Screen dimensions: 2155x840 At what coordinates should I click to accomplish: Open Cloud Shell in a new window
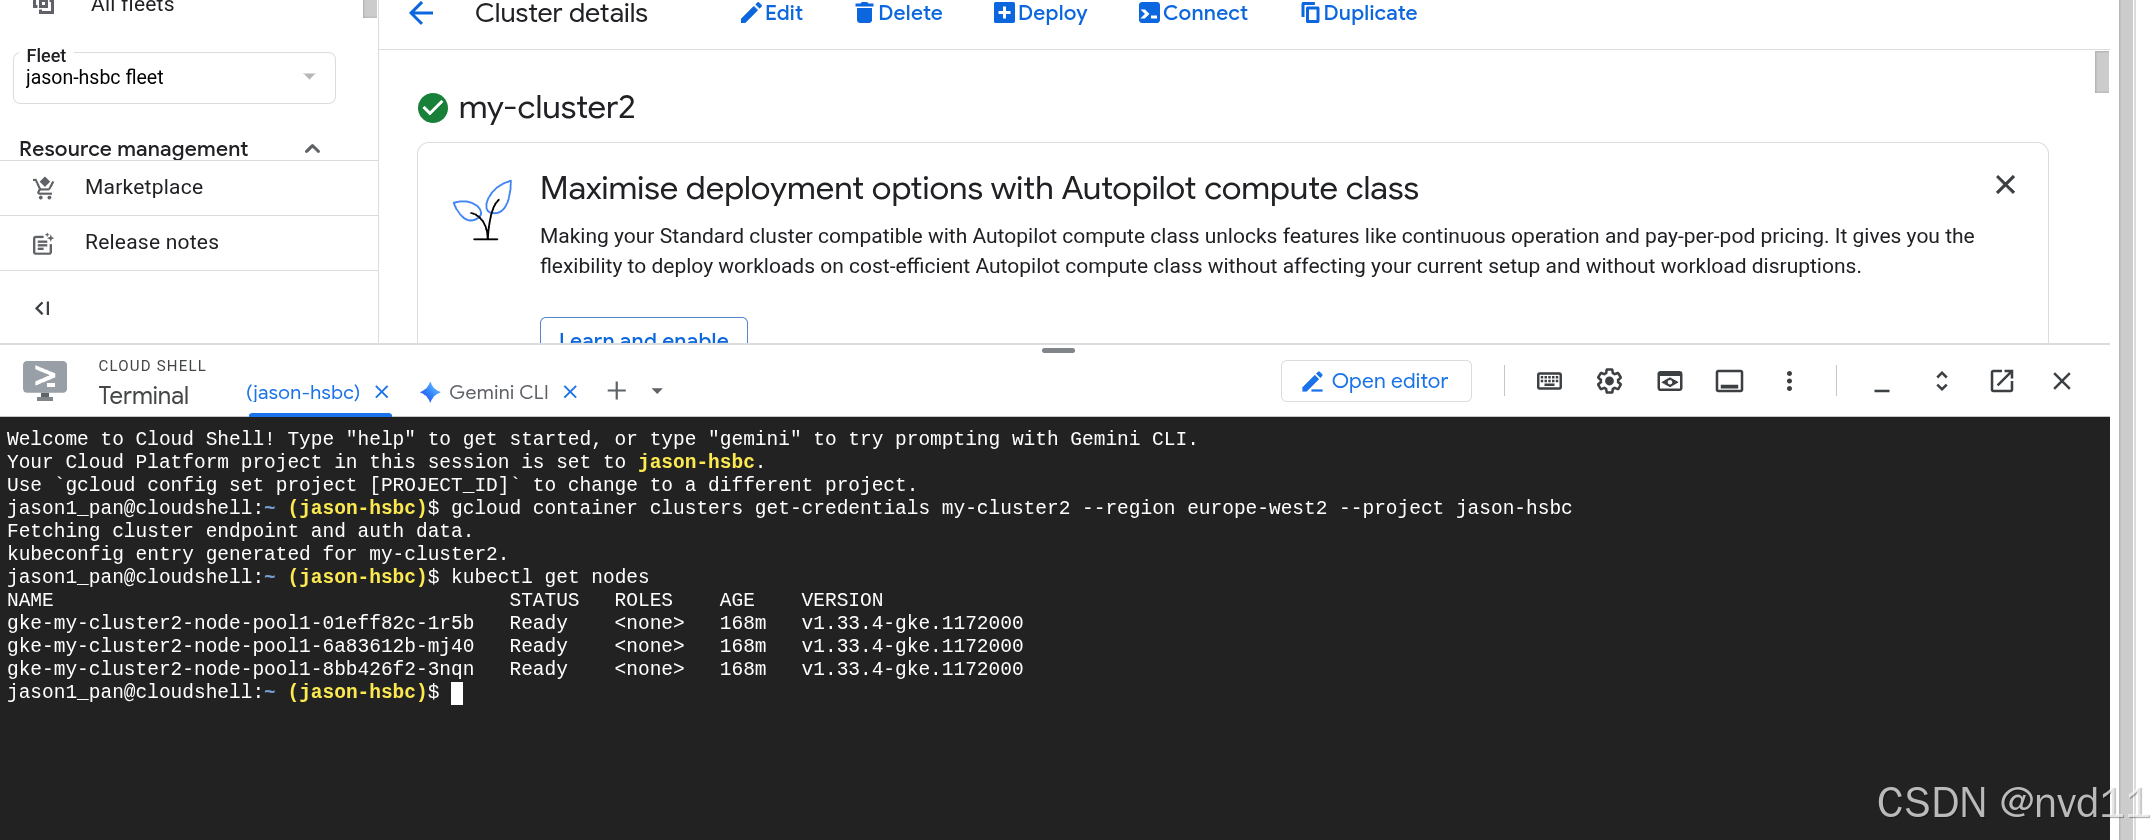point(2001,381)
